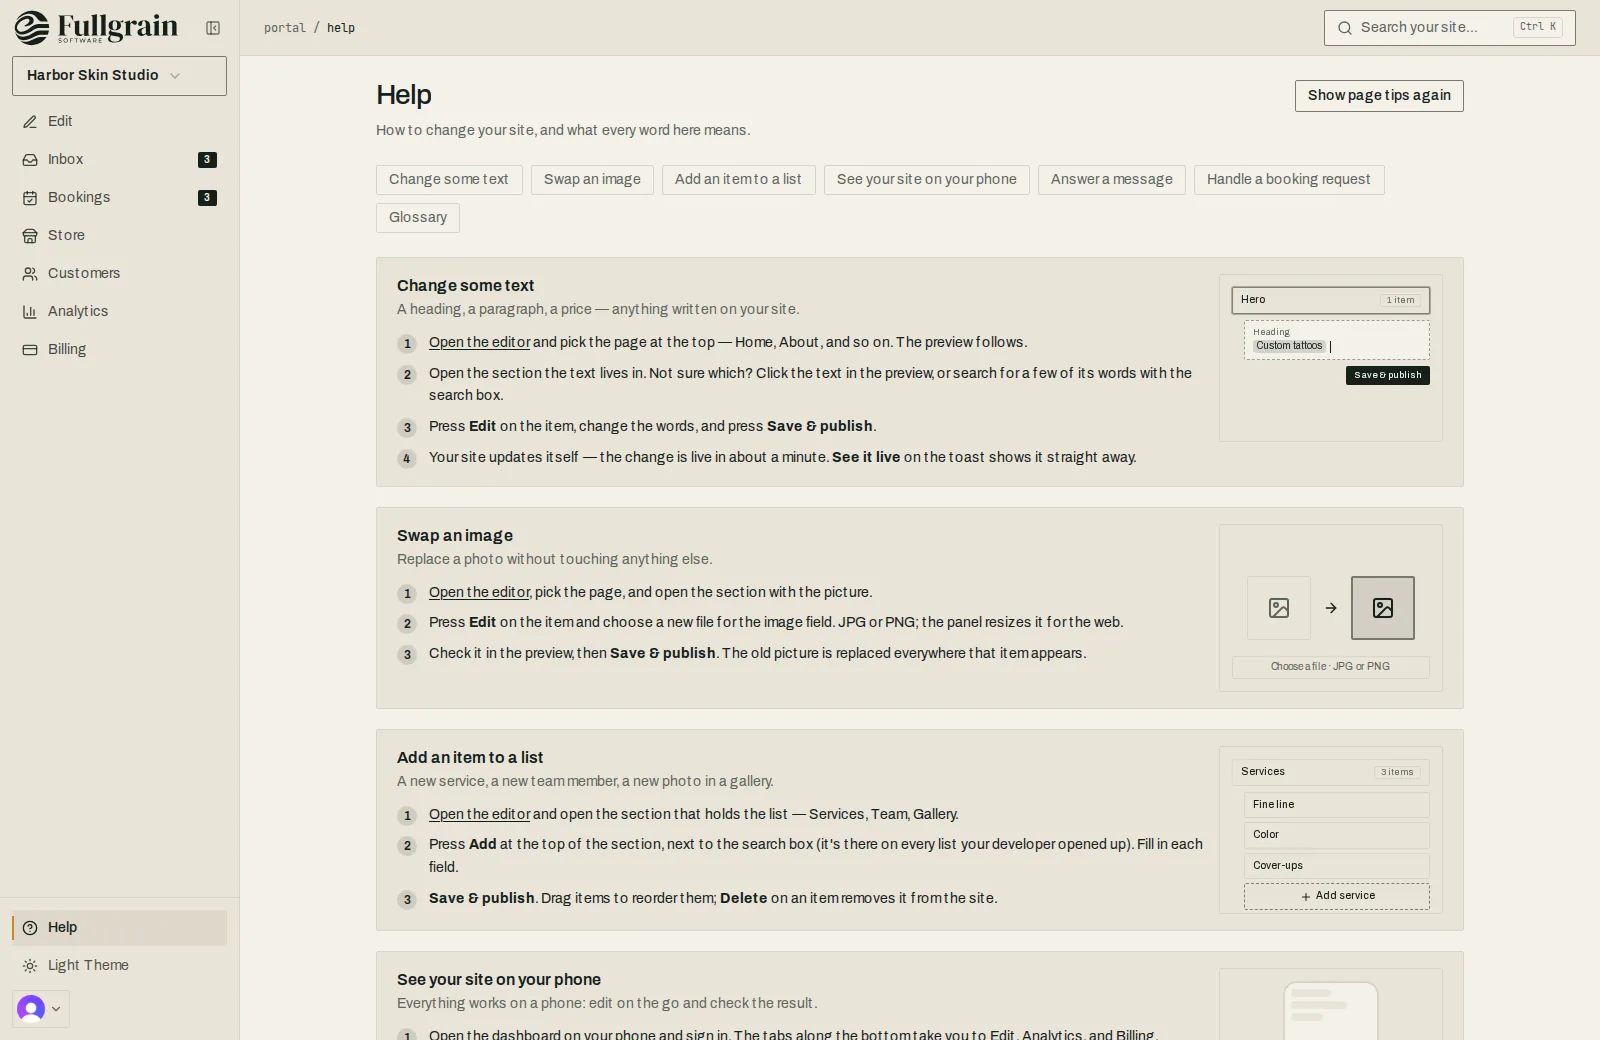Viewport: 1600px width, 1040px height.
Task: Click the highlighted image icon in Swap illustration
Action: [1383, 608]
